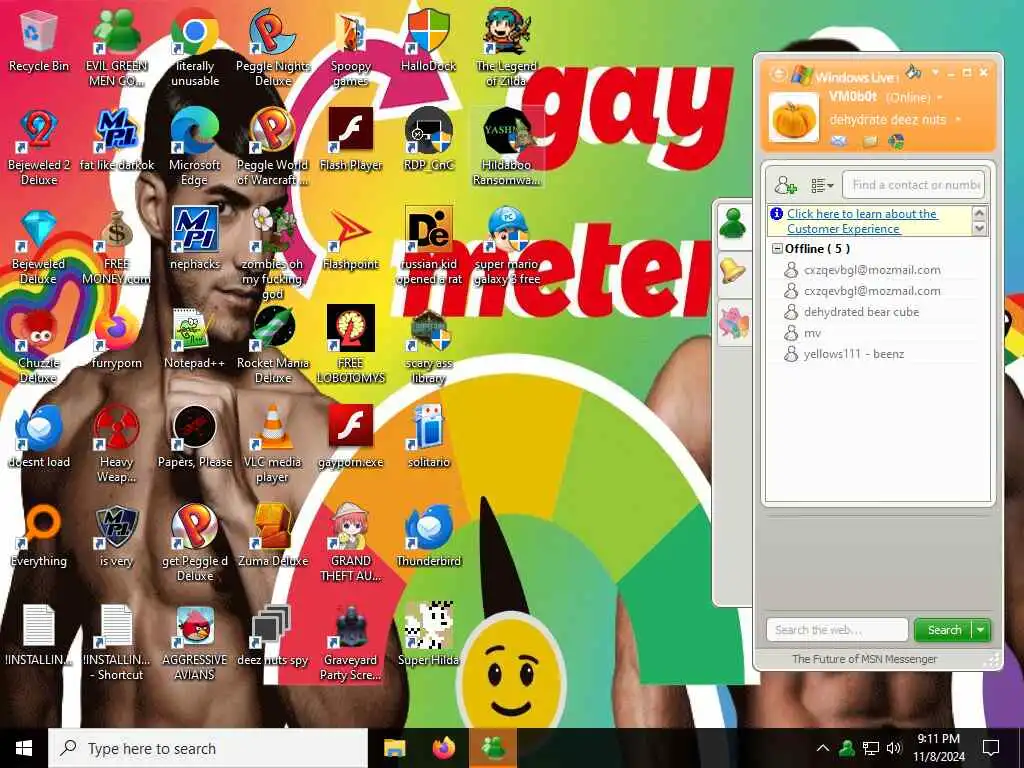Select the Everything search desktop icon
The height and width of the screenshot is (768, 1024).
tap(39, 535)
